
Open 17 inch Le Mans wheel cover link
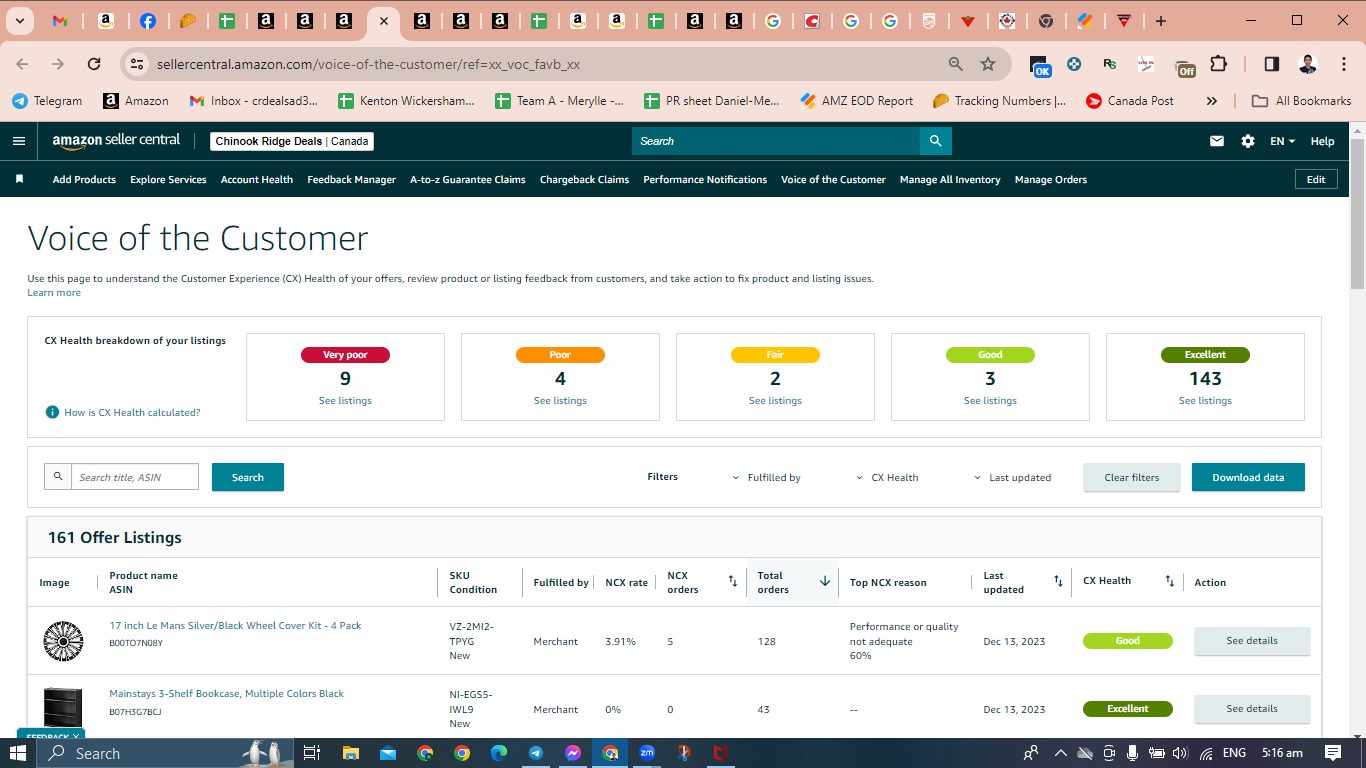click(x=235, y=626)
